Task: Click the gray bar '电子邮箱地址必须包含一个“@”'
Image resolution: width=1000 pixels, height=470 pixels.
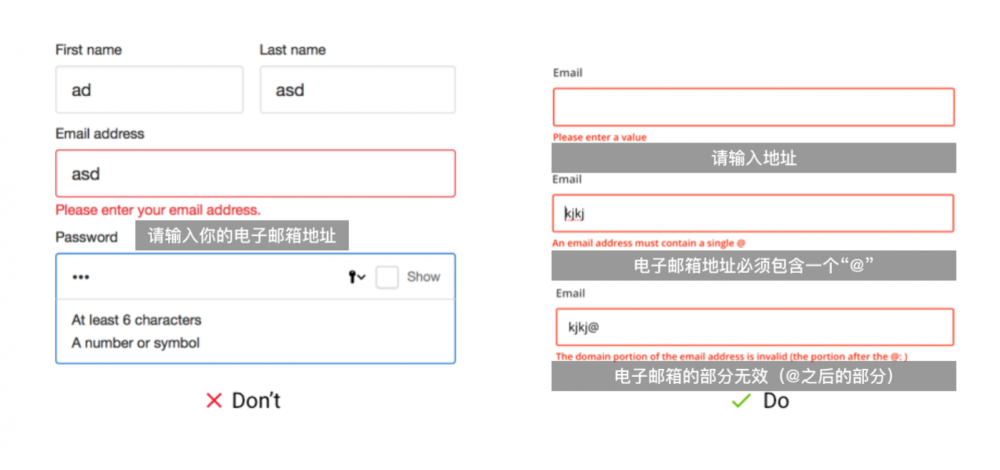Action: tap(754, 265)
